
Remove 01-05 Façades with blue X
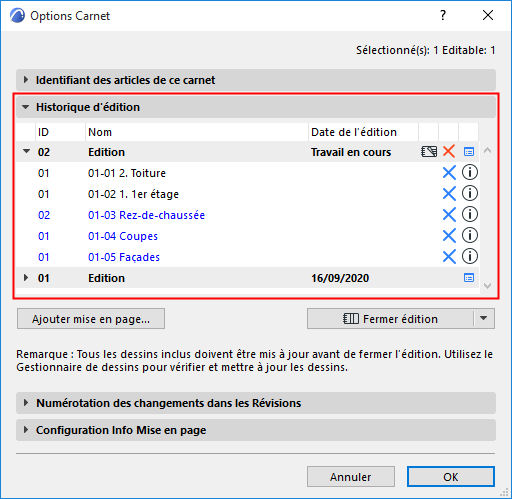(x=449, y=257)
